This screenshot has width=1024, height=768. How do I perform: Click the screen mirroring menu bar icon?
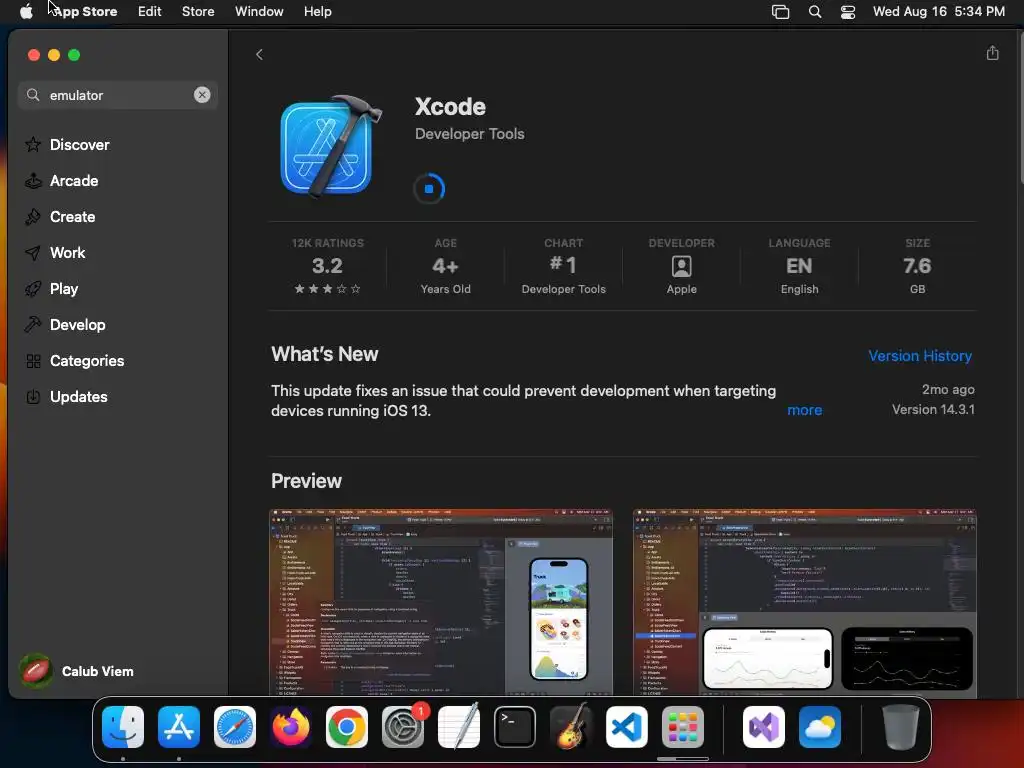point(780,12)
